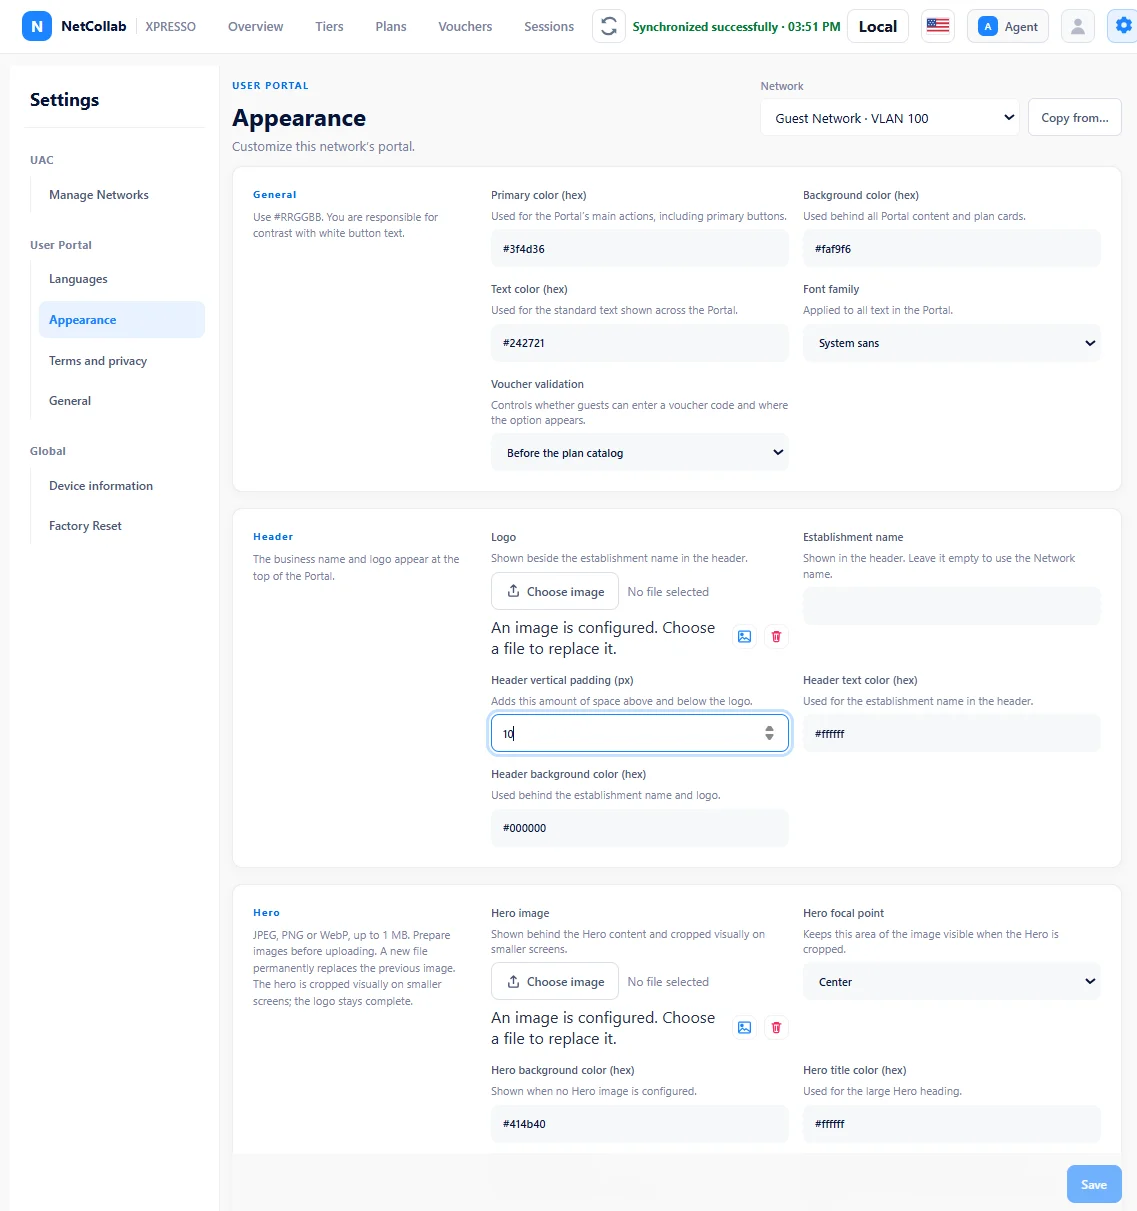
Task: Edit the Hero title color field
Action: 952,1124
